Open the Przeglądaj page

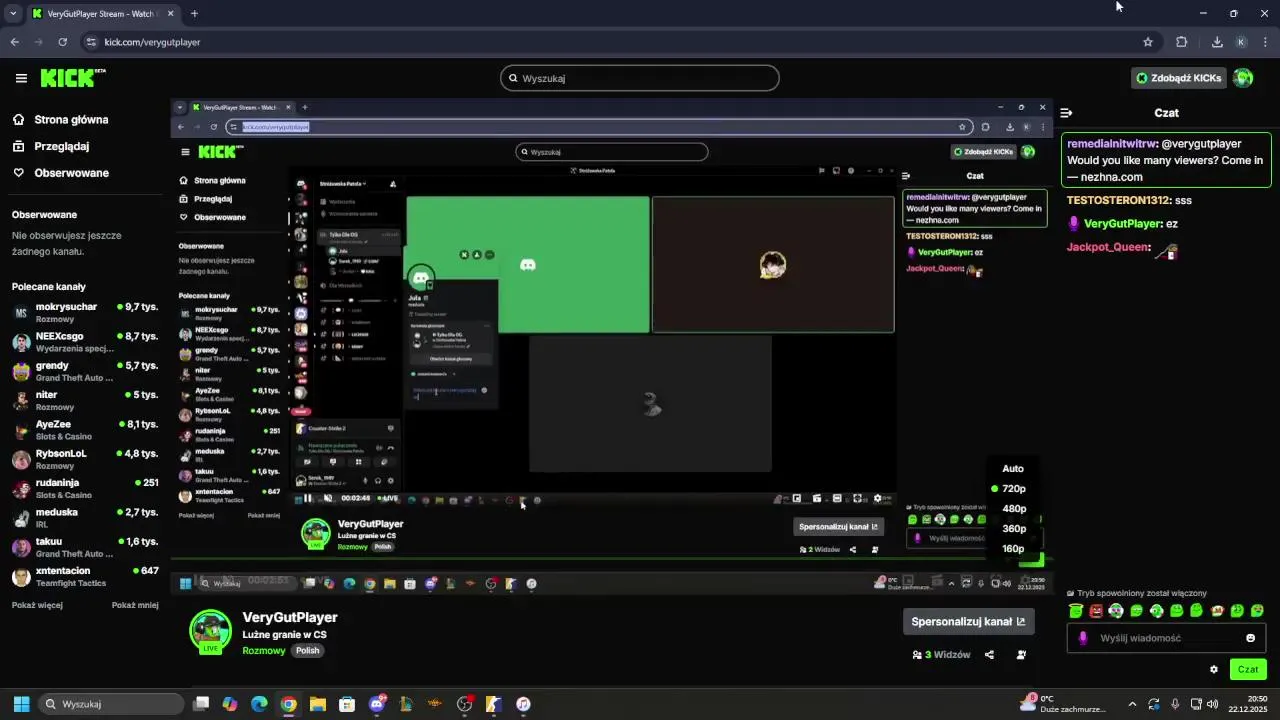[62, 146]
